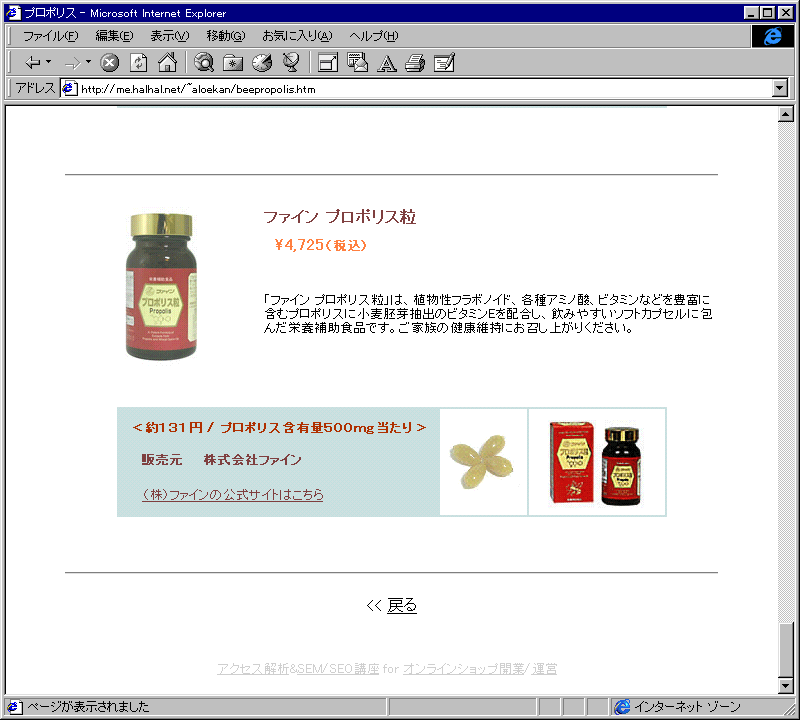Click the 販売元 株式会社ファイン text

click(x=221, y=460)
